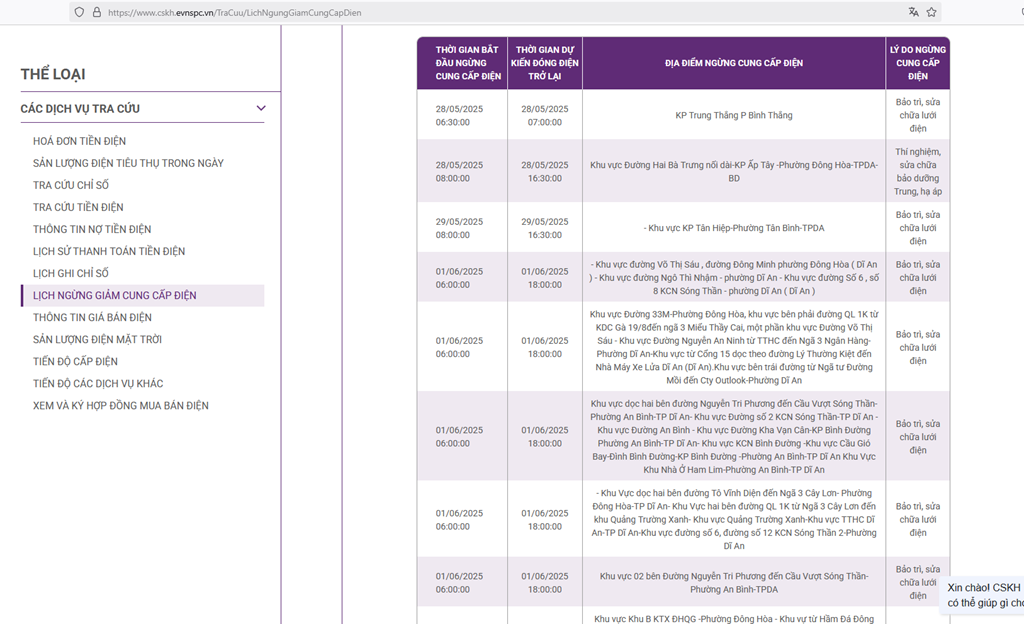This screenshot has height=624, width=1024.
Task: Collapse the CÁC DỊCH VỤ TRA CỨU chevron
Action: click(261, 108)
